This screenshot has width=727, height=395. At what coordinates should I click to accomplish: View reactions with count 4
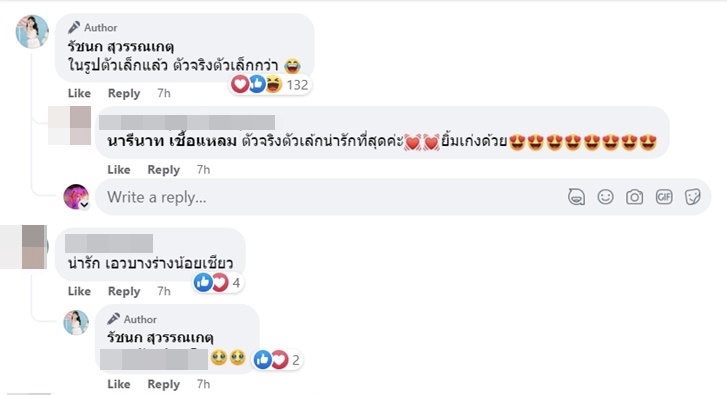218,282
